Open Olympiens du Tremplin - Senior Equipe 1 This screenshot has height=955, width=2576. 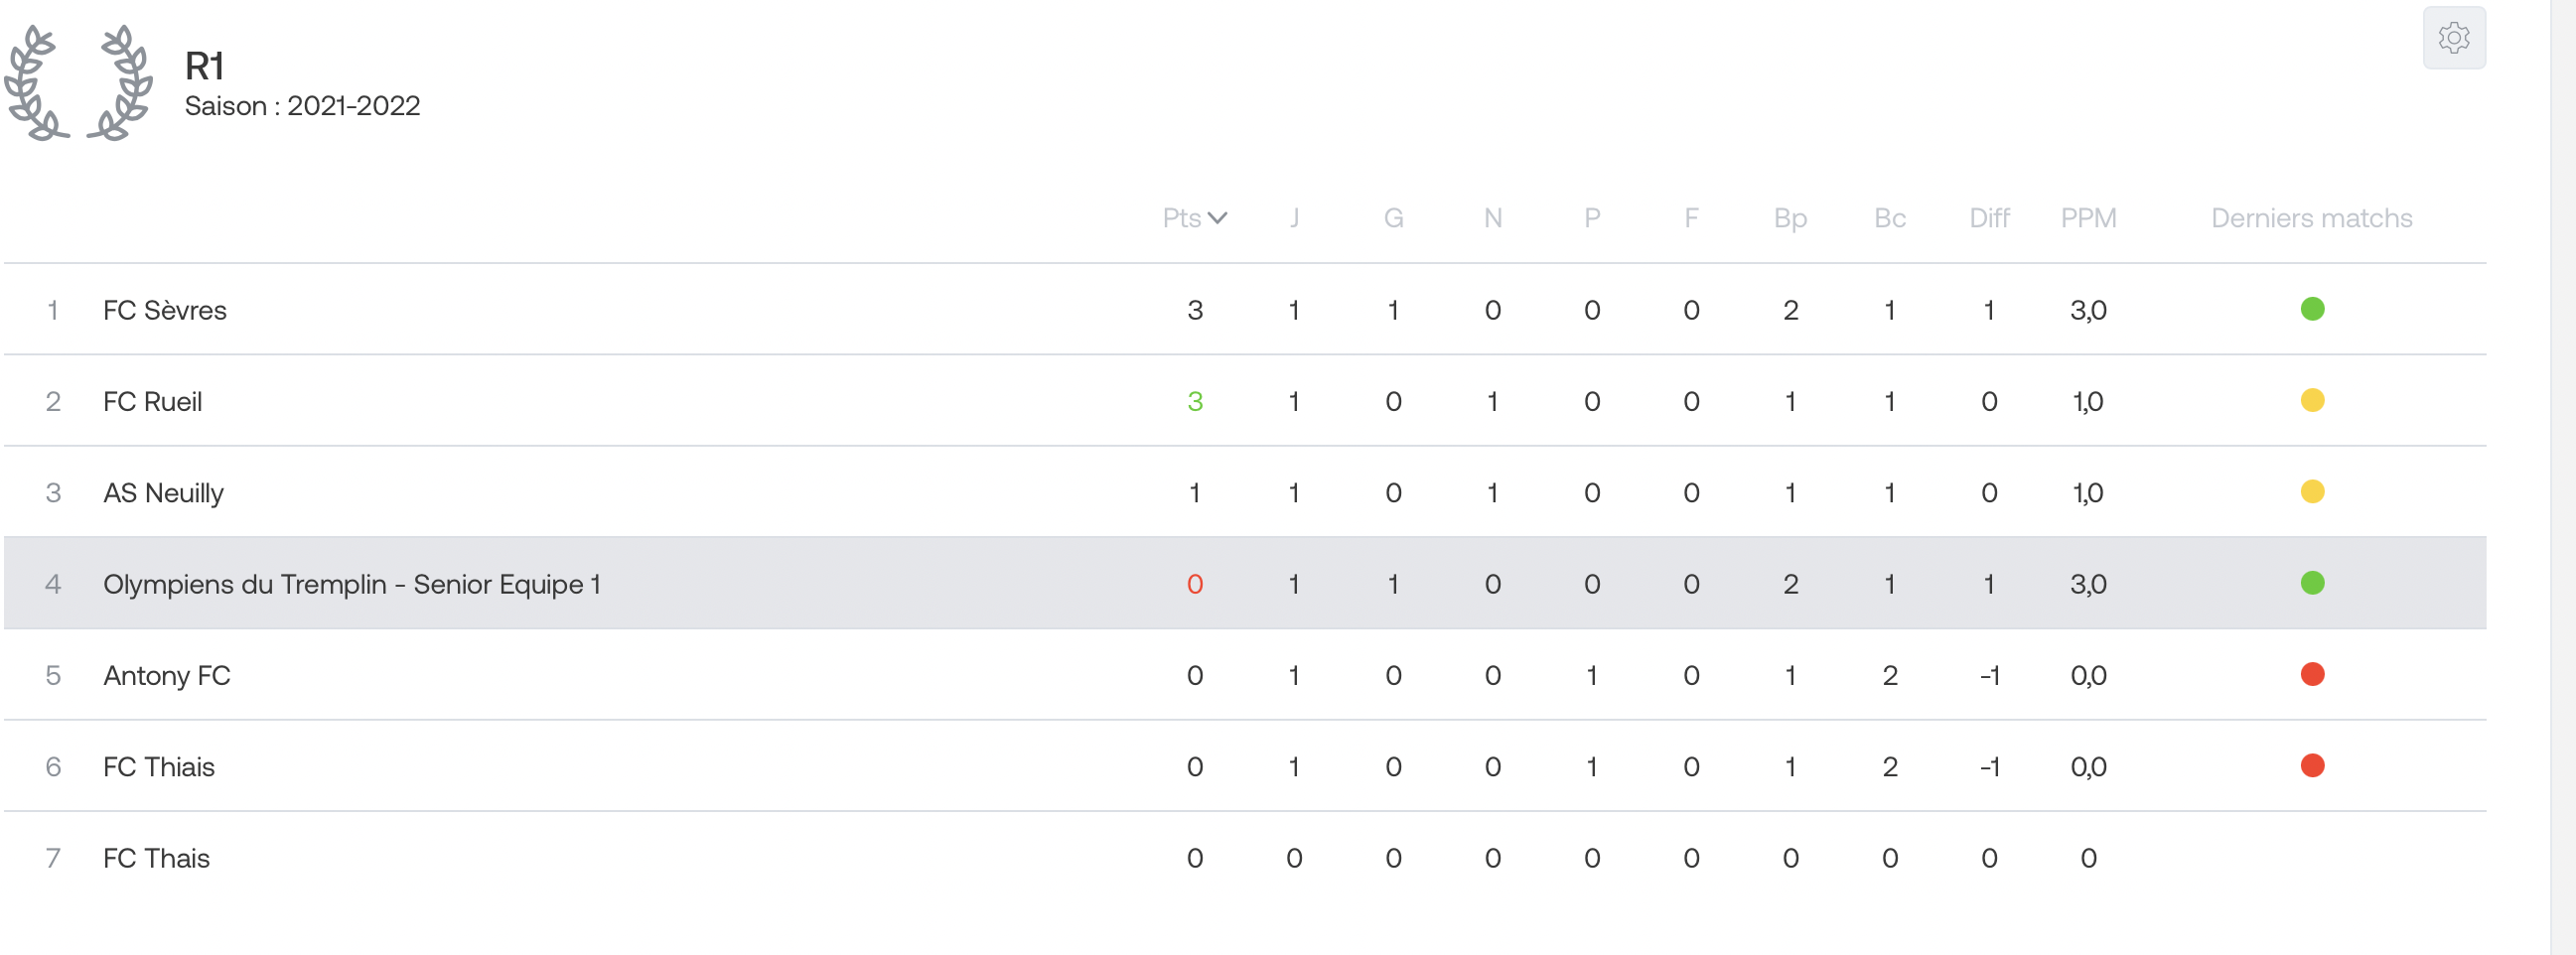351,584
